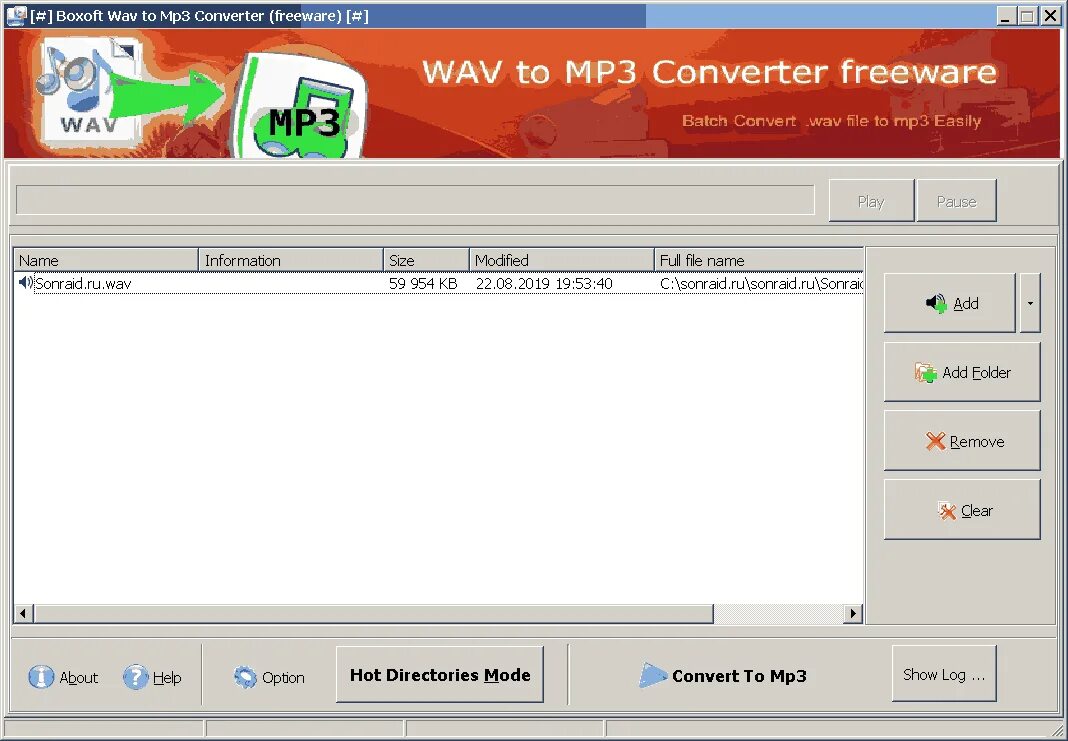Switch to Hot Directories Mode
The image size is (1068, 741).
(440, 674)
